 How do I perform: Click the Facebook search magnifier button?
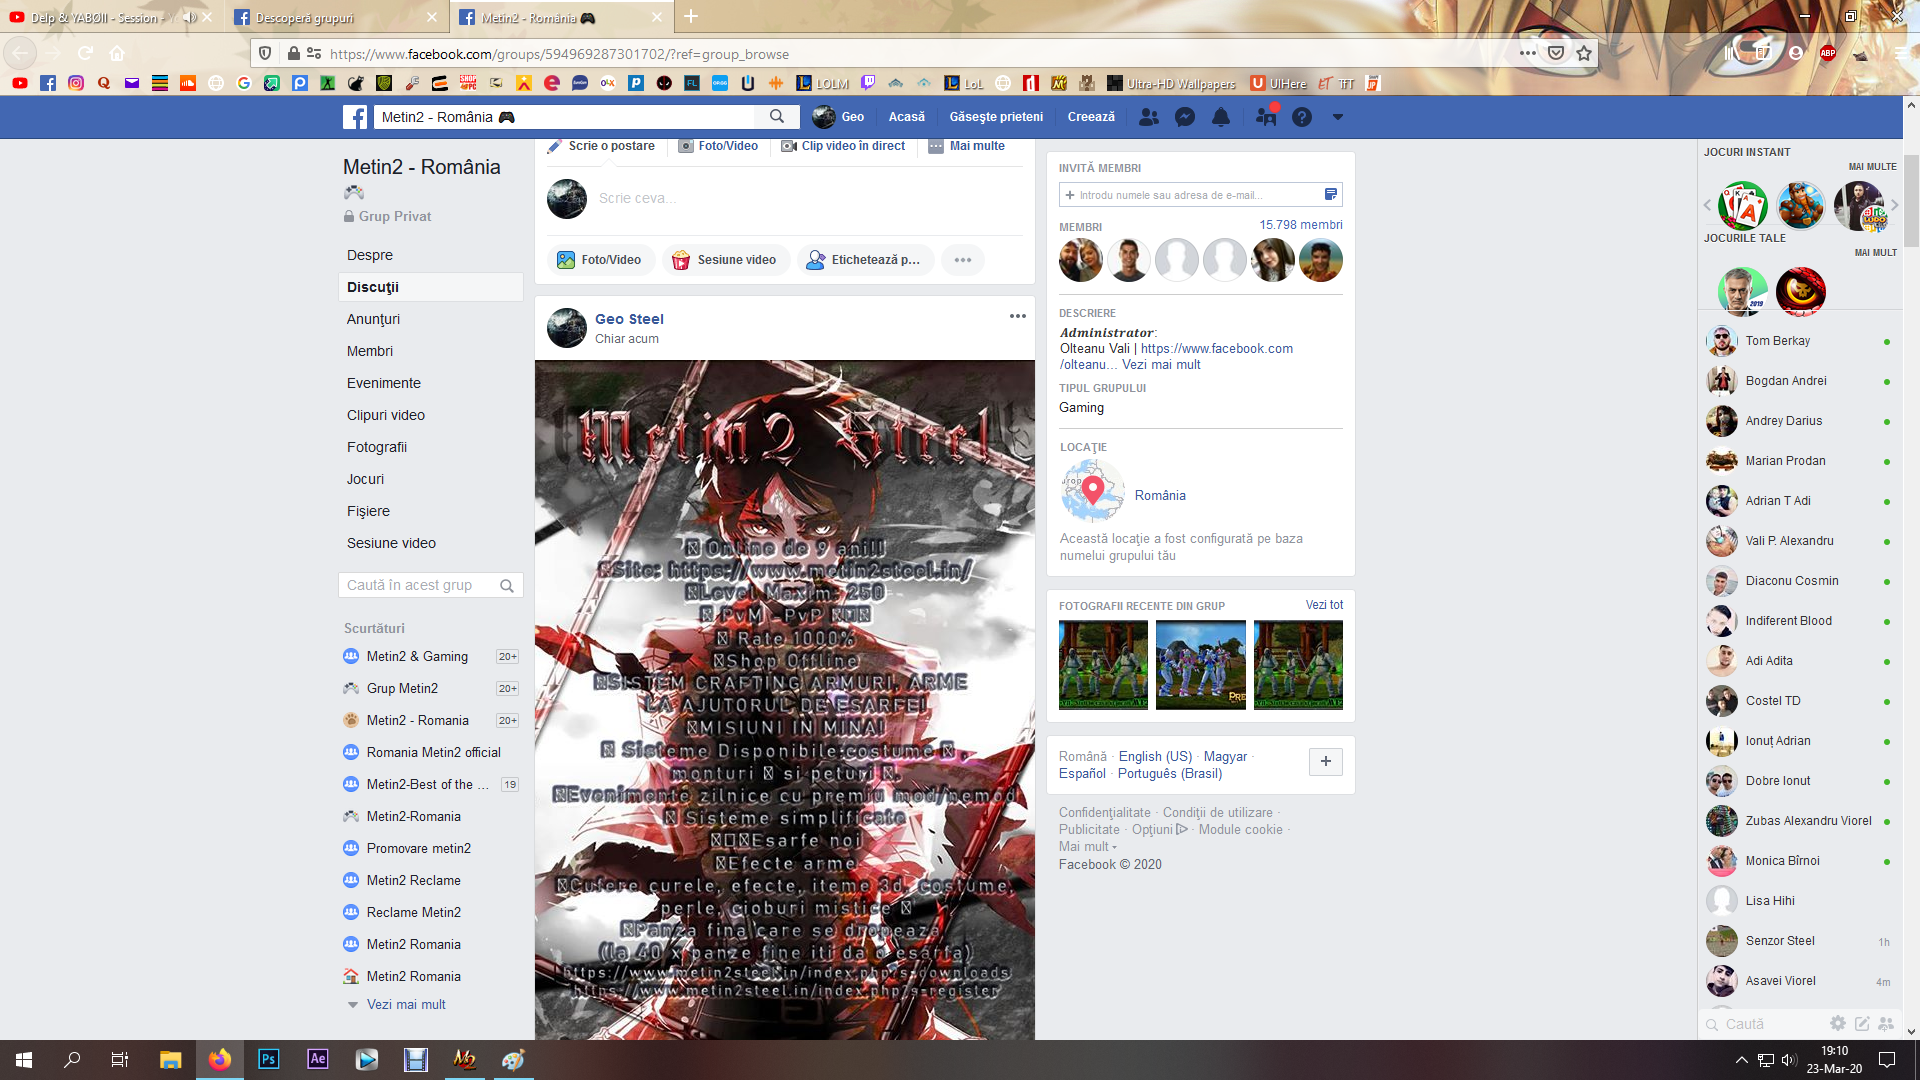click(x=777, y=117)
